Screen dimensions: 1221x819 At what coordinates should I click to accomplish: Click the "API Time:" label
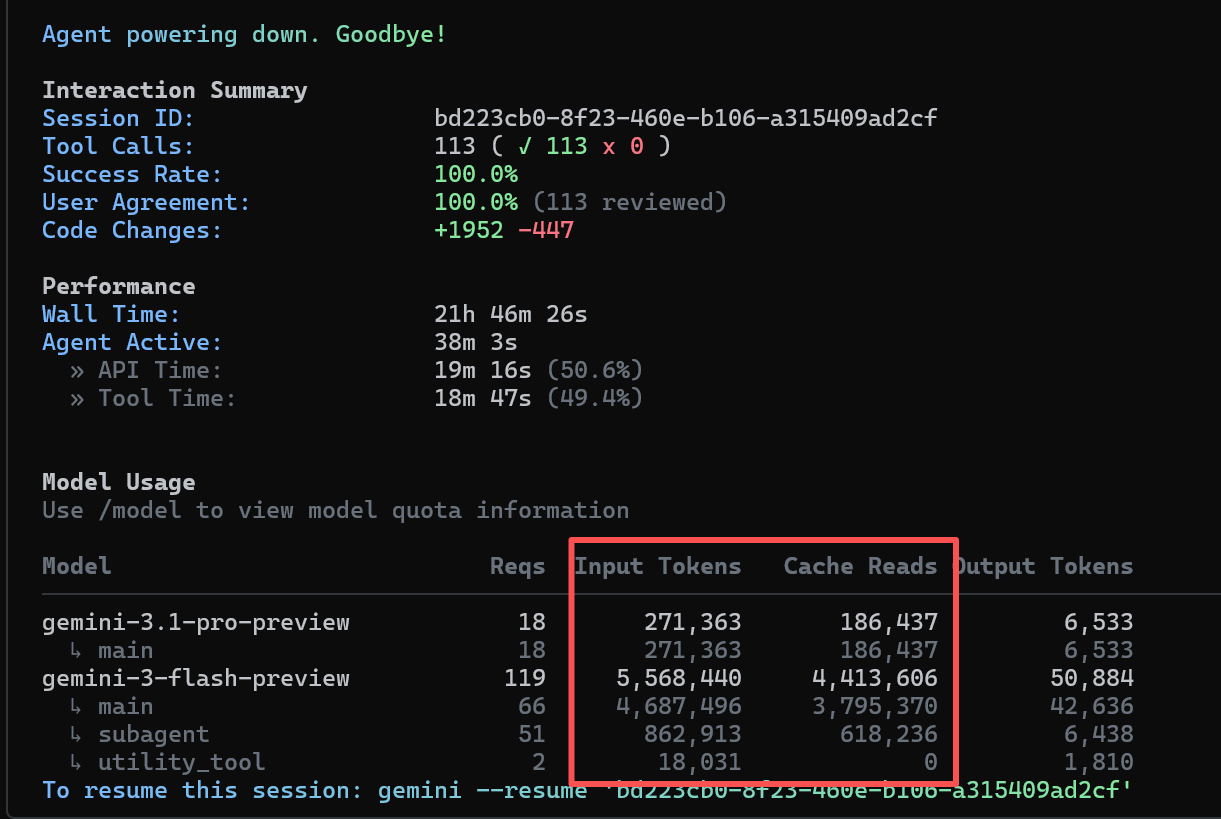point(160,370)
